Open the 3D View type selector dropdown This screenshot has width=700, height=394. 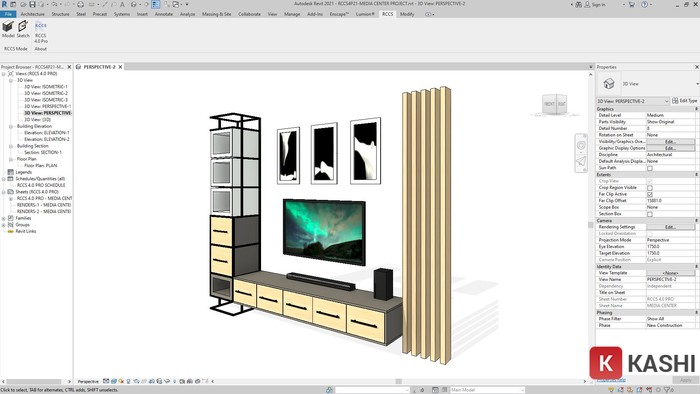point(697,83)
